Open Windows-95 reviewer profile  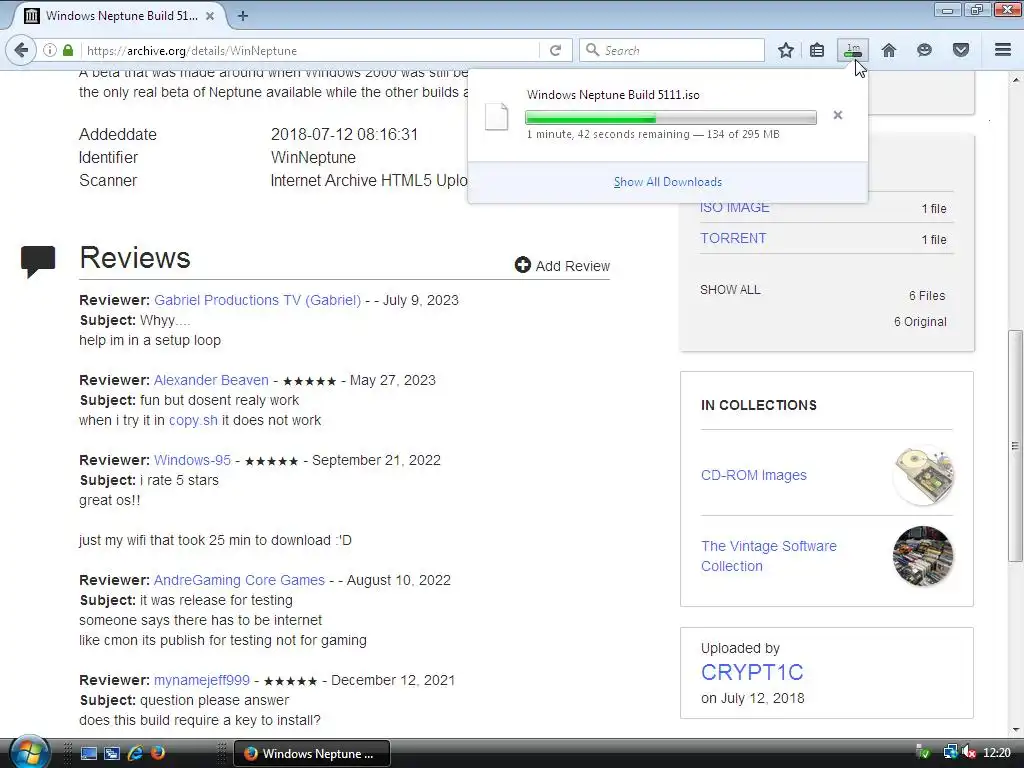click(x=192, y=460)
